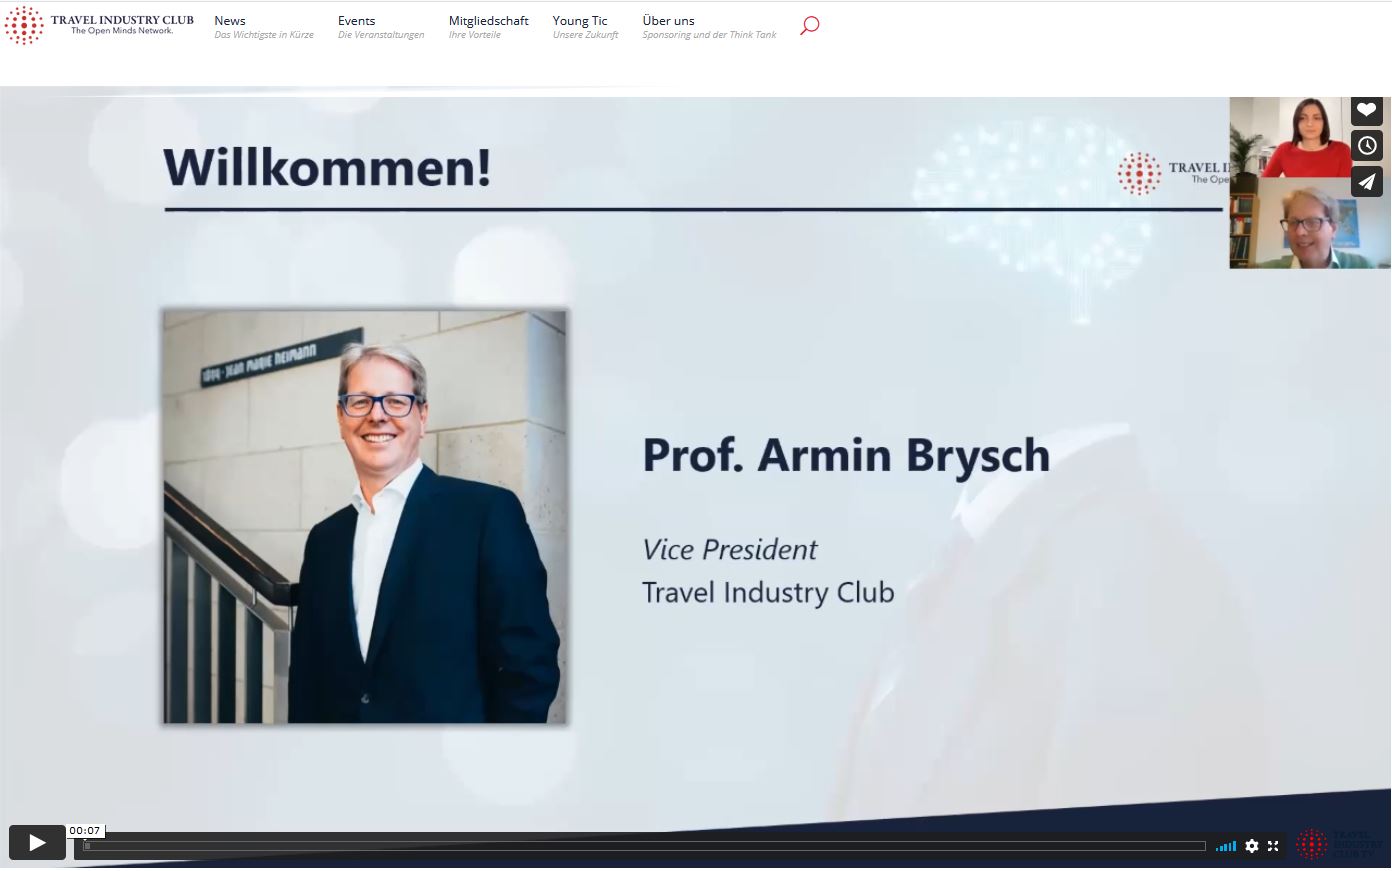
Task: Click the Prof. Armin Brysch name text
Action: [846, 455]
